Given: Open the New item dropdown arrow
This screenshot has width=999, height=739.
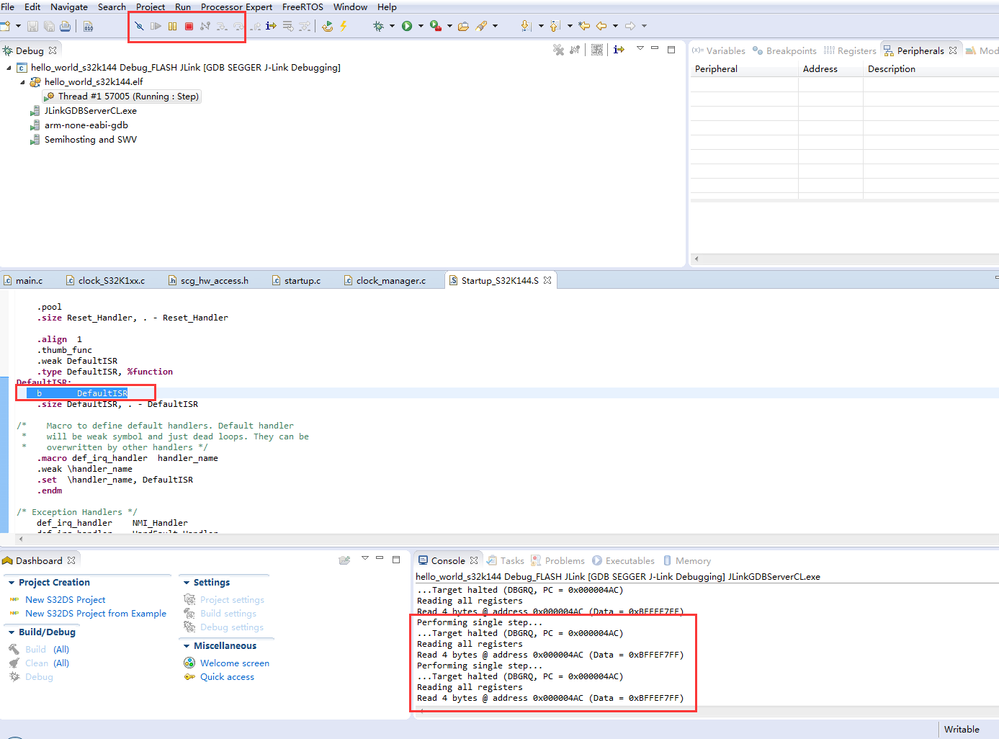Looking at the screenshot, I should (x=18, y=26).
